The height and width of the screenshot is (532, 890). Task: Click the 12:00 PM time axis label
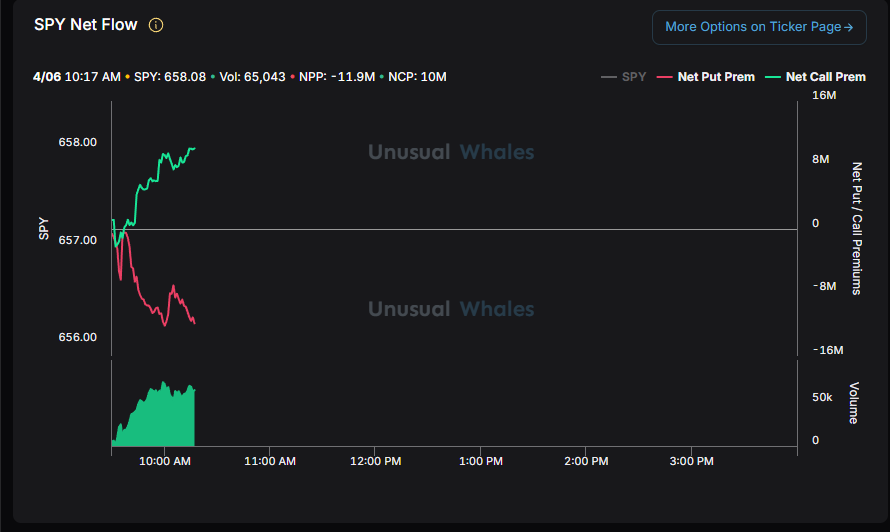point(375,461)
